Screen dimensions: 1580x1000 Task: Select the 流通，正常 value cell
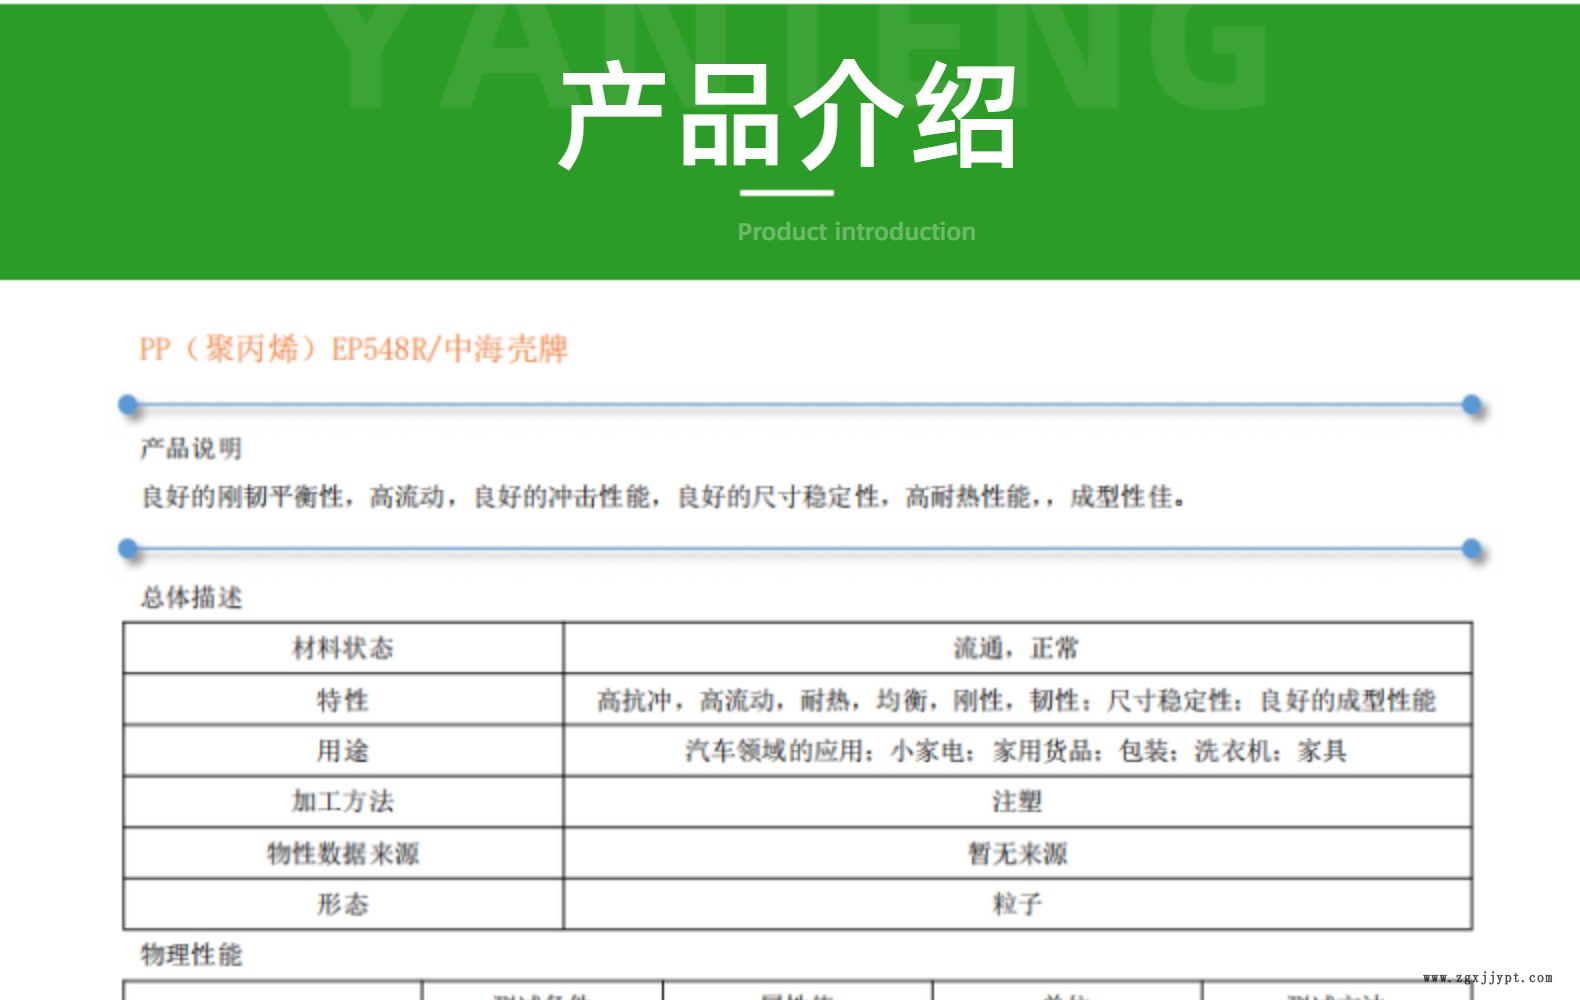coord(1016,649)
